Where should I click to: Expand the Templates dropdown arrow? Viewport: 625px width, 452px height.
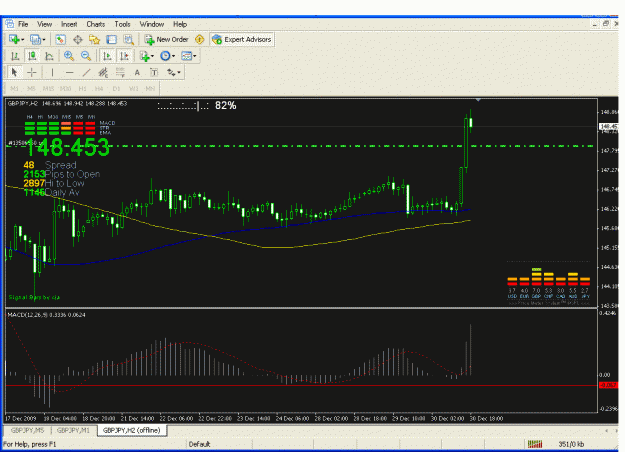click(195, 56)
